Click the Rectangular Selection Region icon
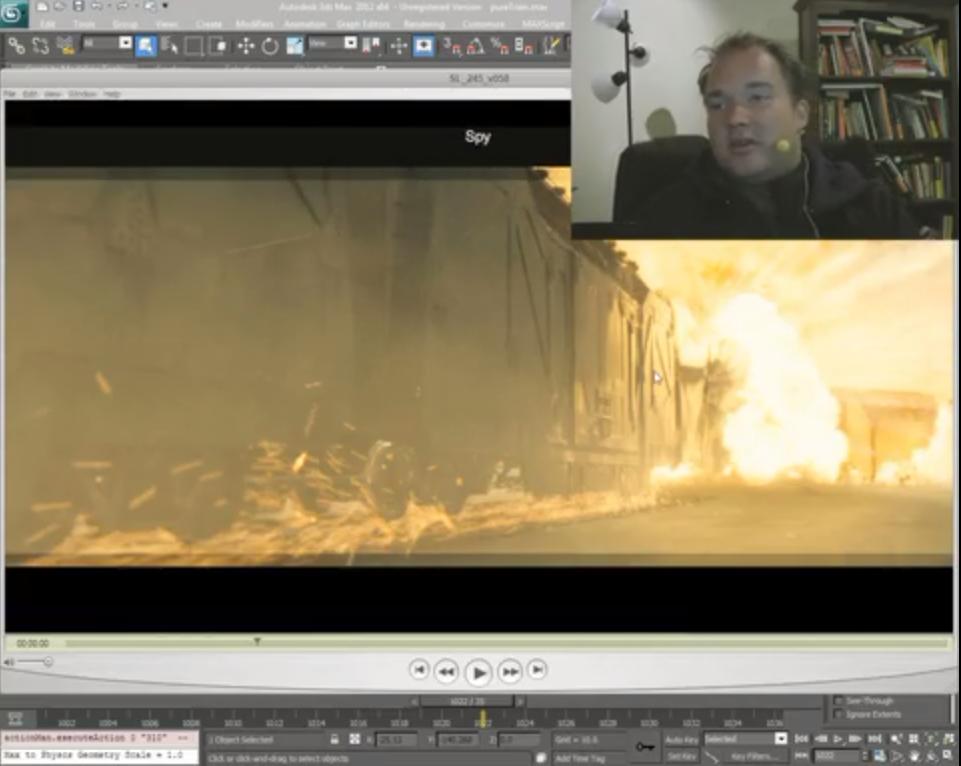This screenshot has width=961, height=766. tap(194, 46)
